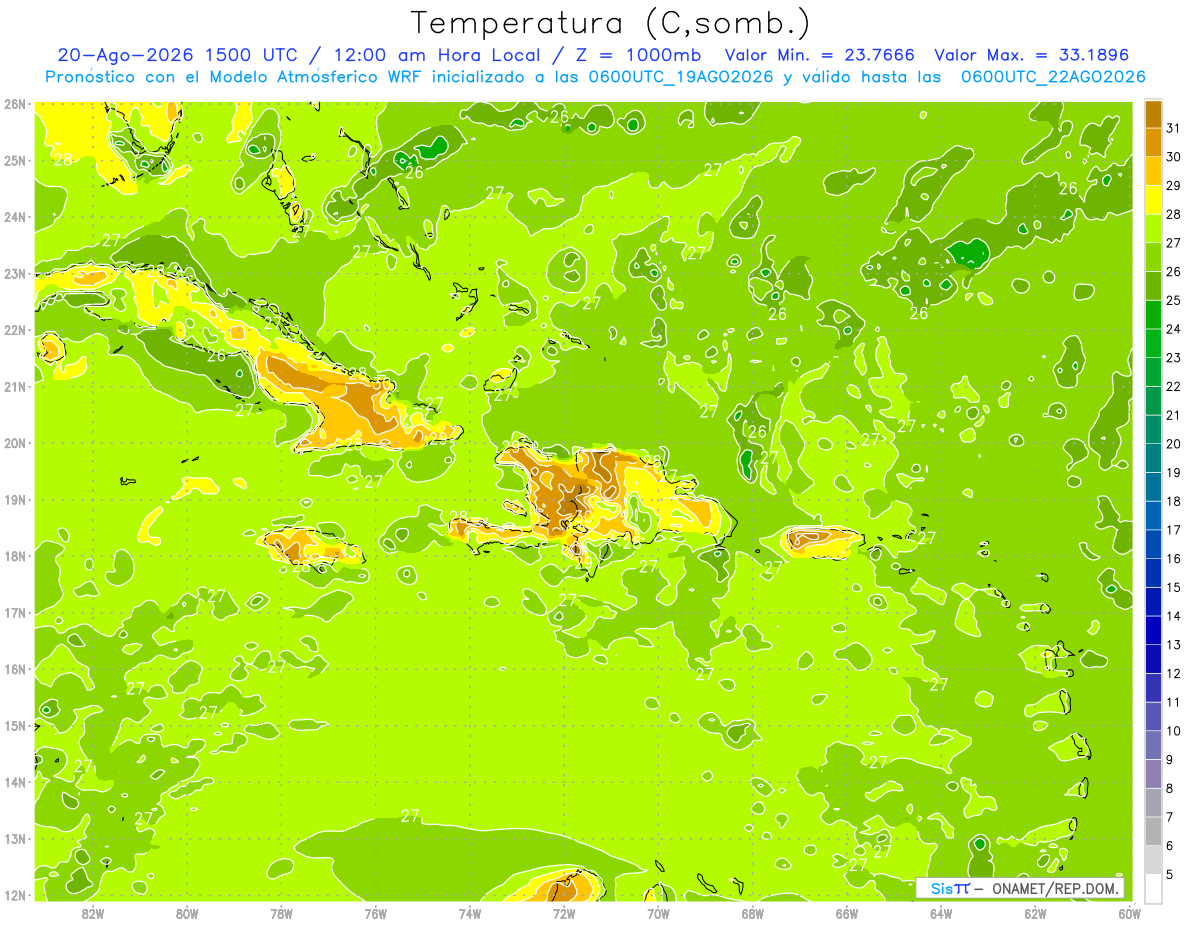Click the 68W longitude axis label
This screenshot has width=1200, height=927.
753,913
